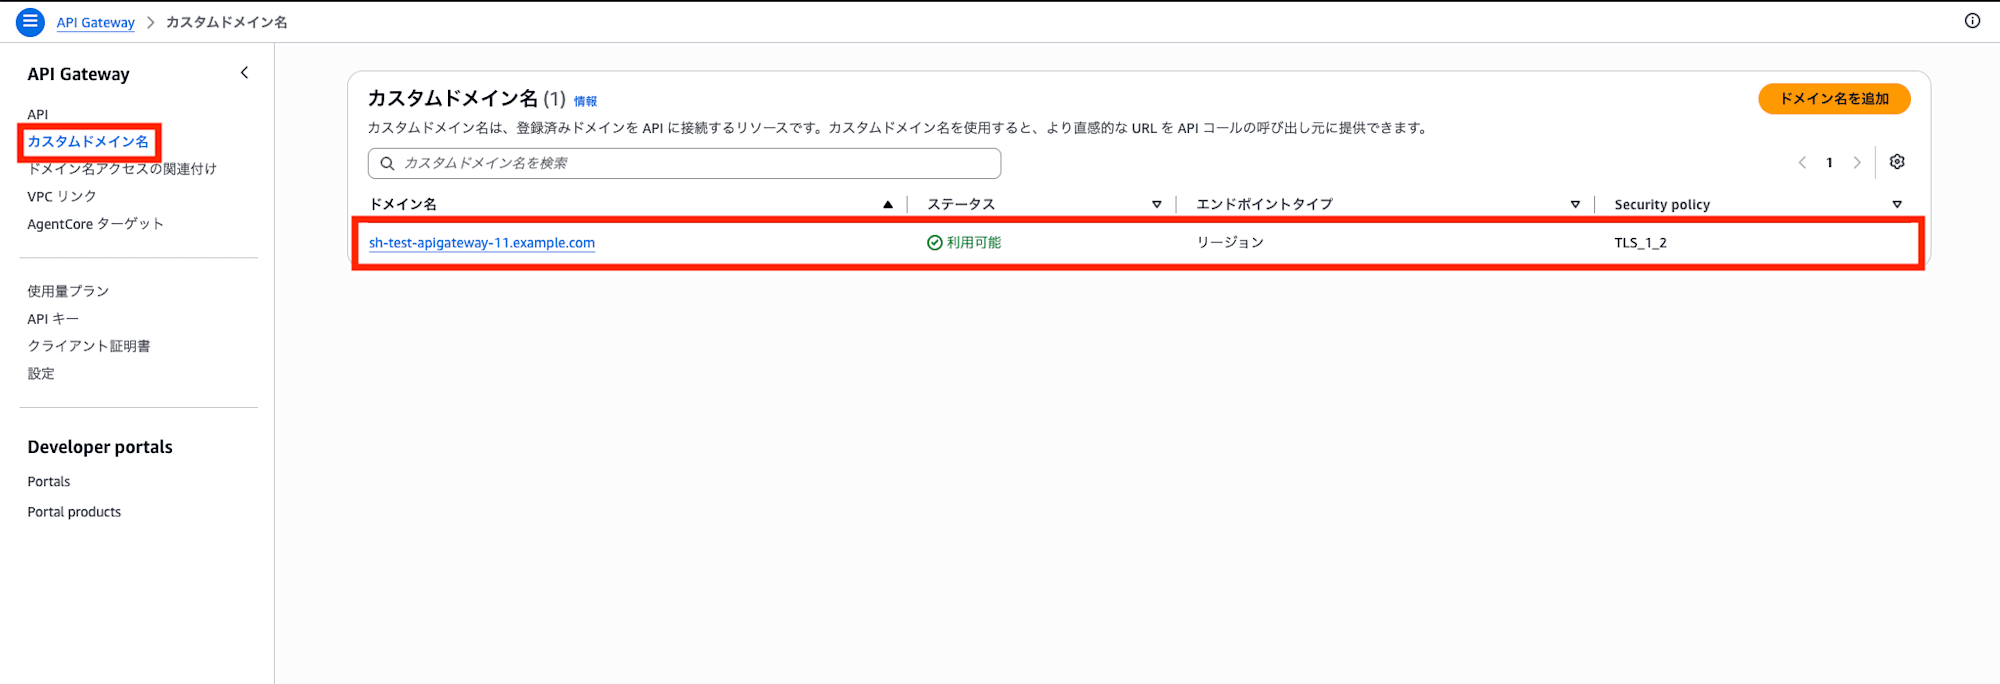The image size is (2000, 684).
Task: Sort by エンドポイントタイプ column arrow
Action: pyautogui.click(x=1575, y=204)
